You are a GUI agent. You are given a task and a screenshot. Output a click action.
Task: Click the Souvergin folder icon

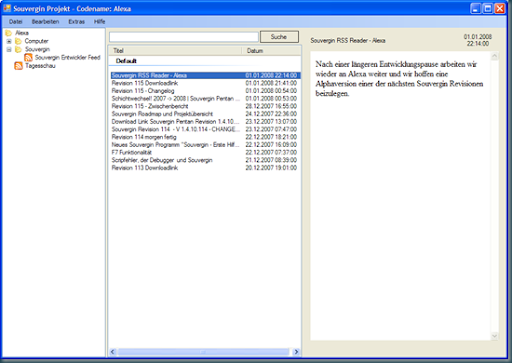tap(18, 49)
